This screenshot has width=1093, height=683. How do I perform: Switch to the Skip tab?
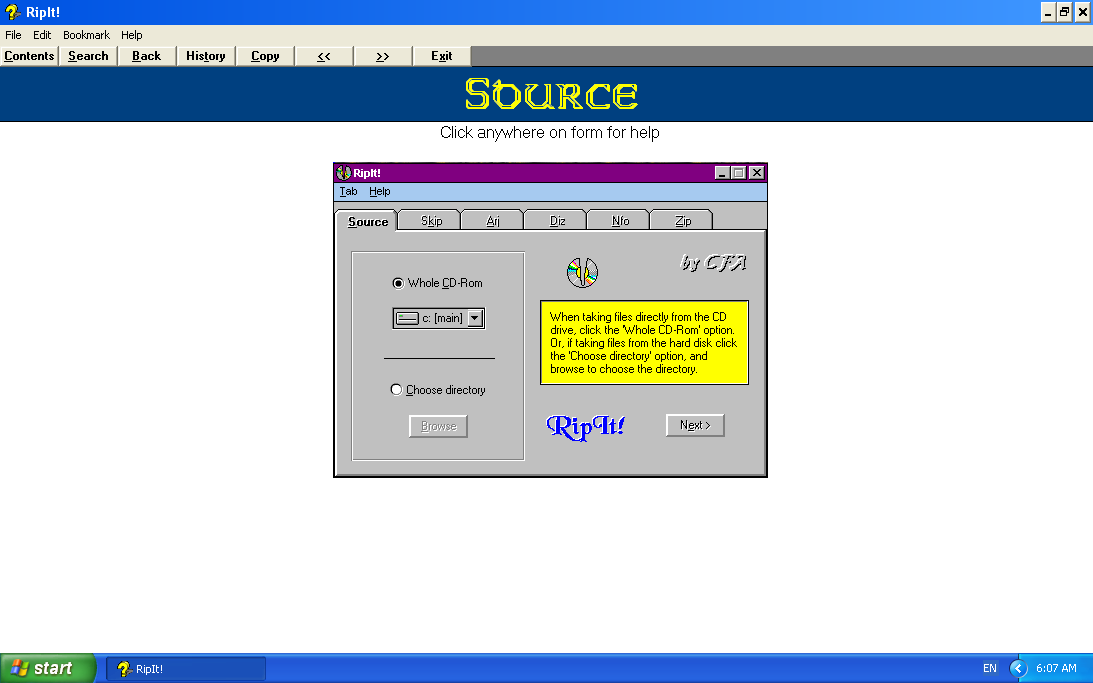coord(431,221)
